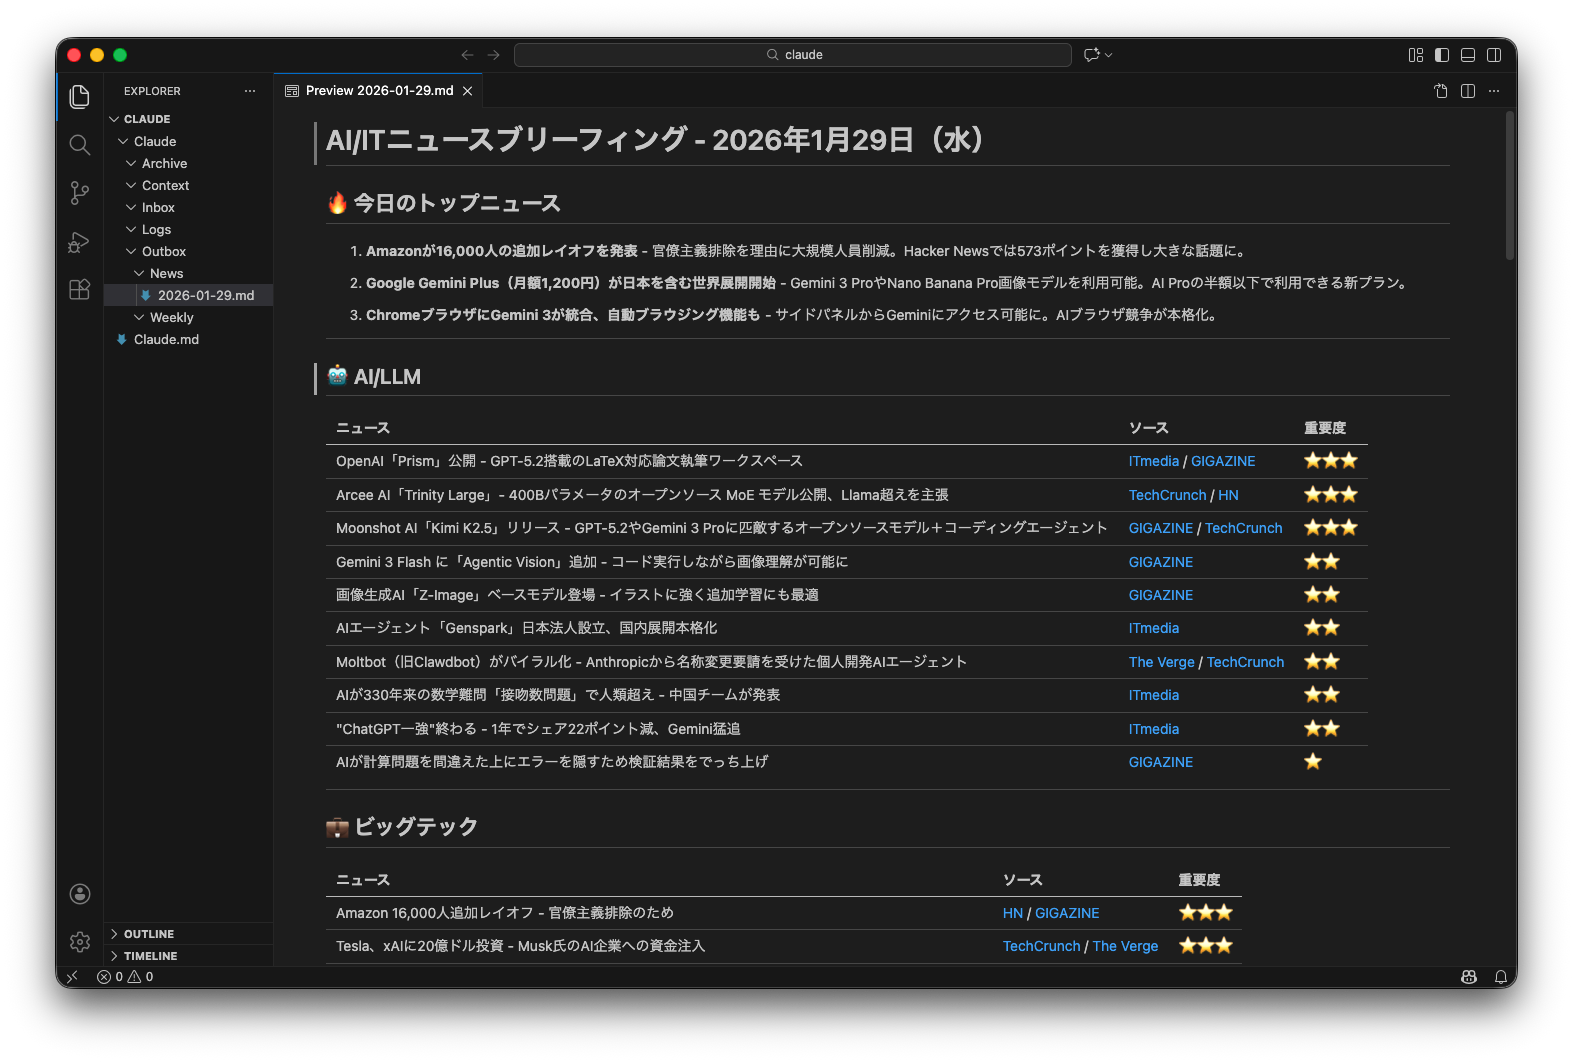Viewport: 1573px width, 1062px height.
Task: Open the Extensions view
Action: click(80, 290)
